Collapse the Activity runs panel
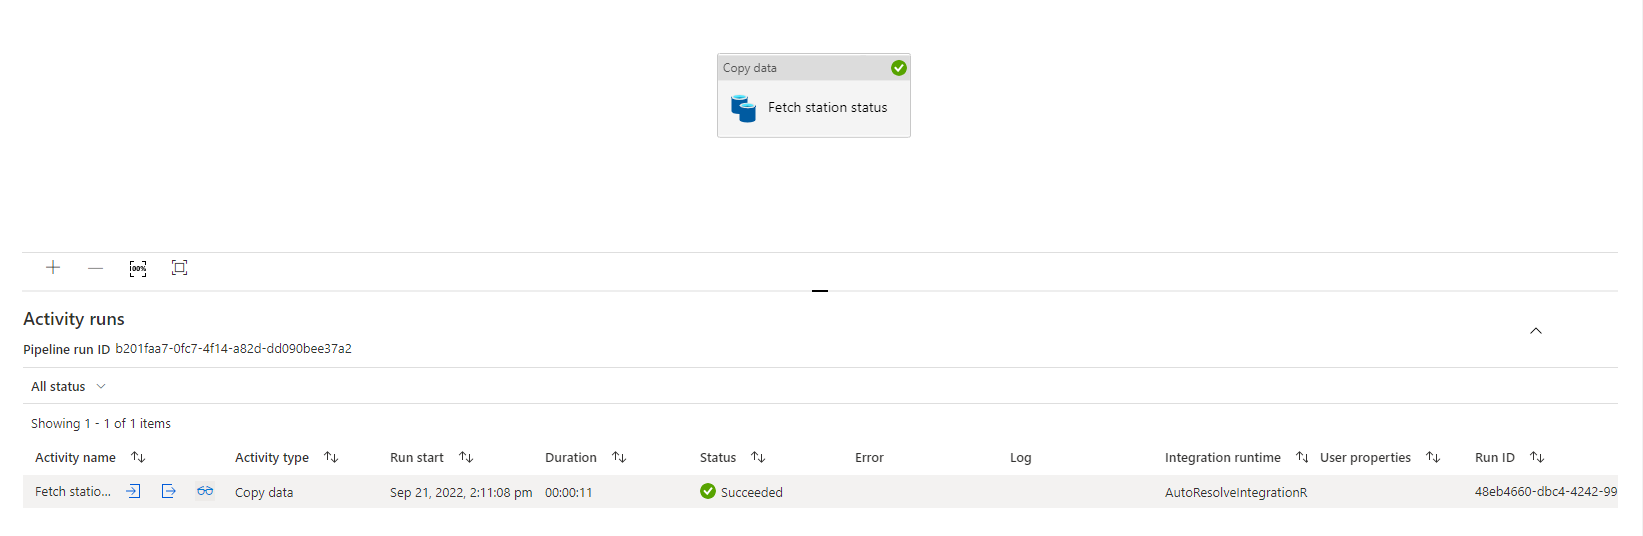The image size is (1643, 536). click(x=1535, y=331)
